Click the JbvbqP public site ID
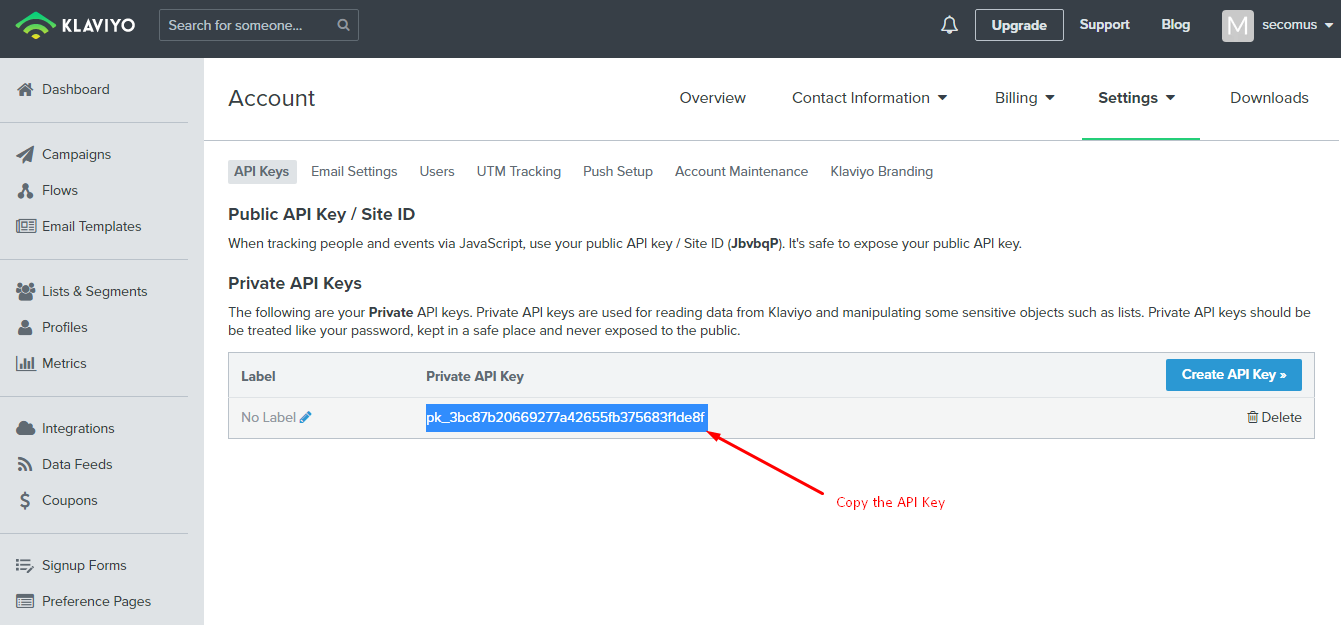Viewport: 1341px width, 625px height. [754, 243]
